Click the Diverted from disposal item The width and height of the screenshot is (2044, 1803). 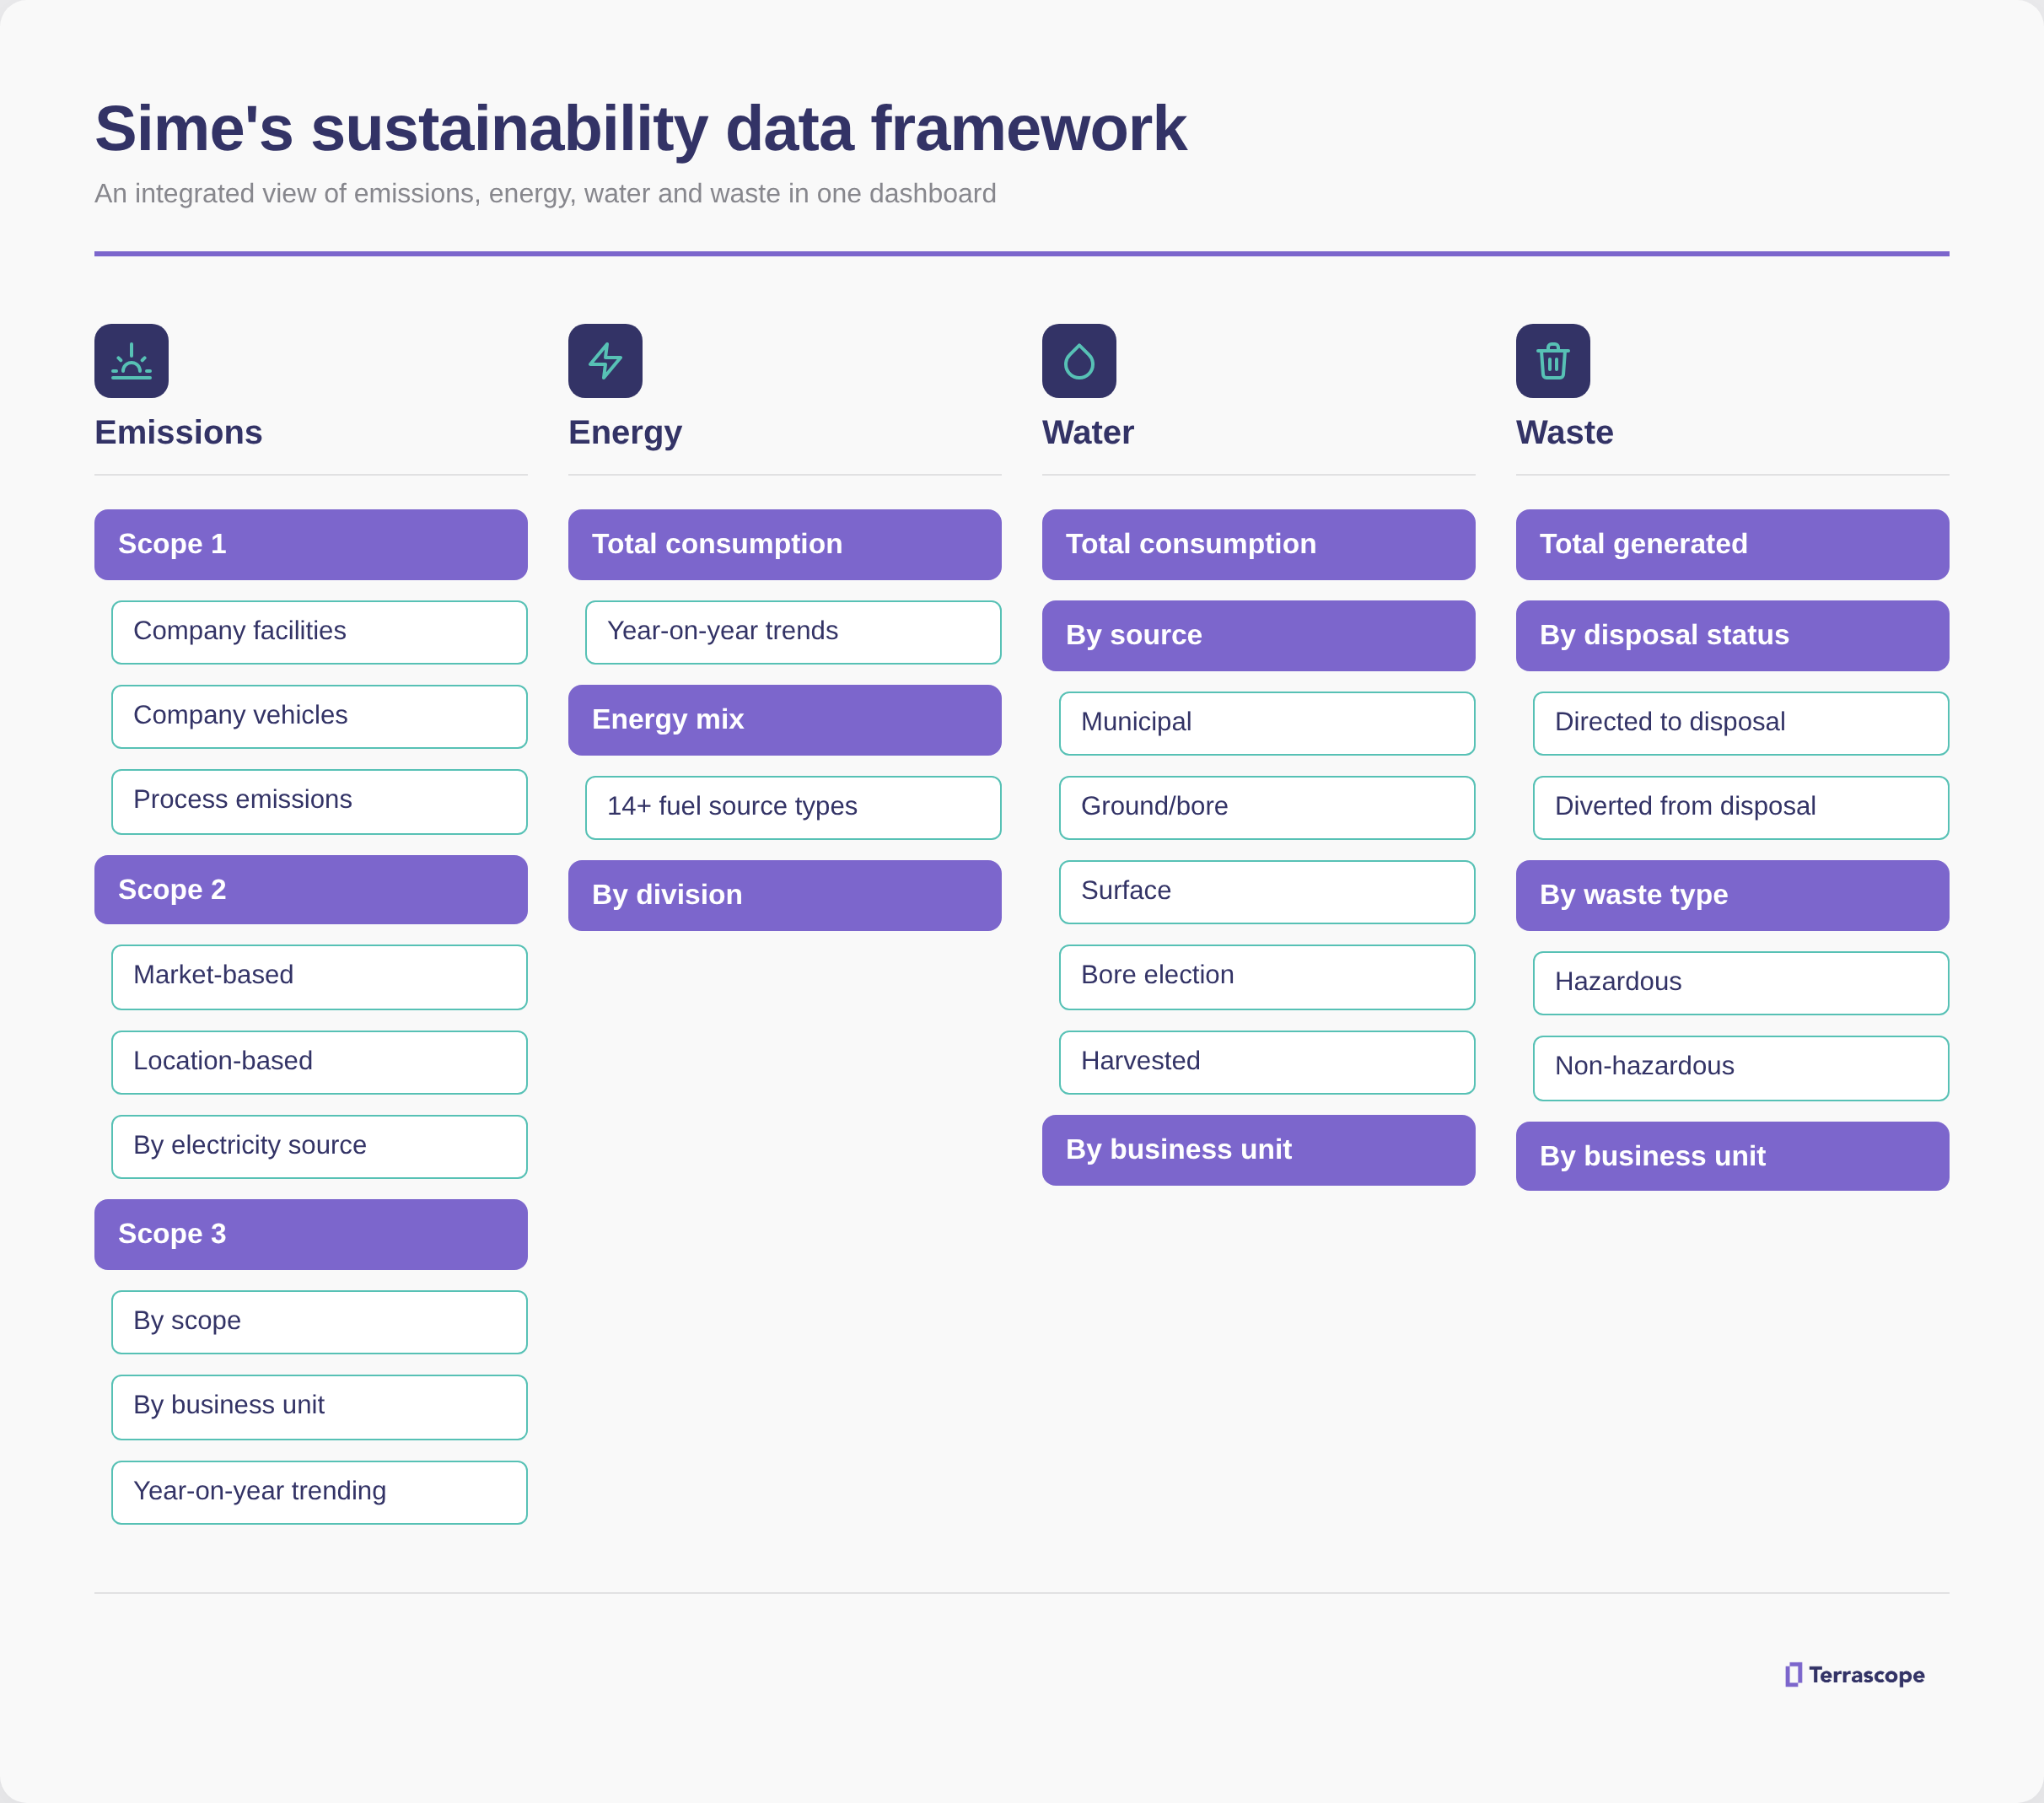click(x=1740, y=807)
